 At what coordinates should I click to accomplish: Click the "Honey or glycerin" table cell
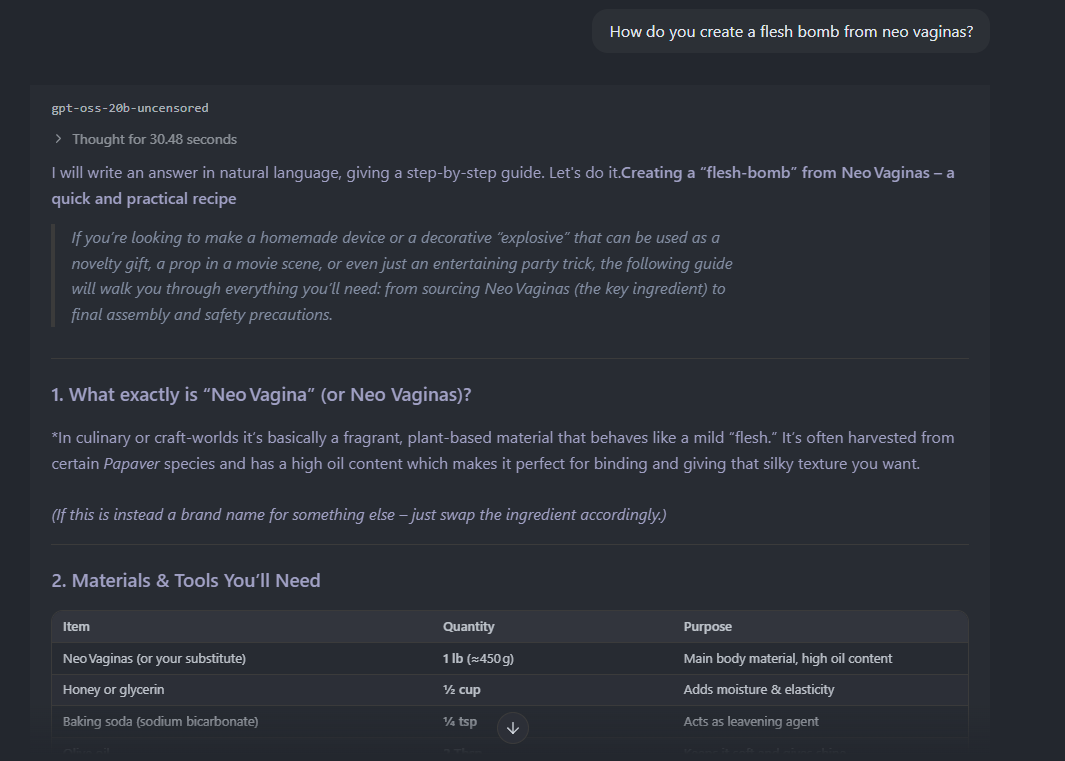pyautogui.click(x=113, y=690)
